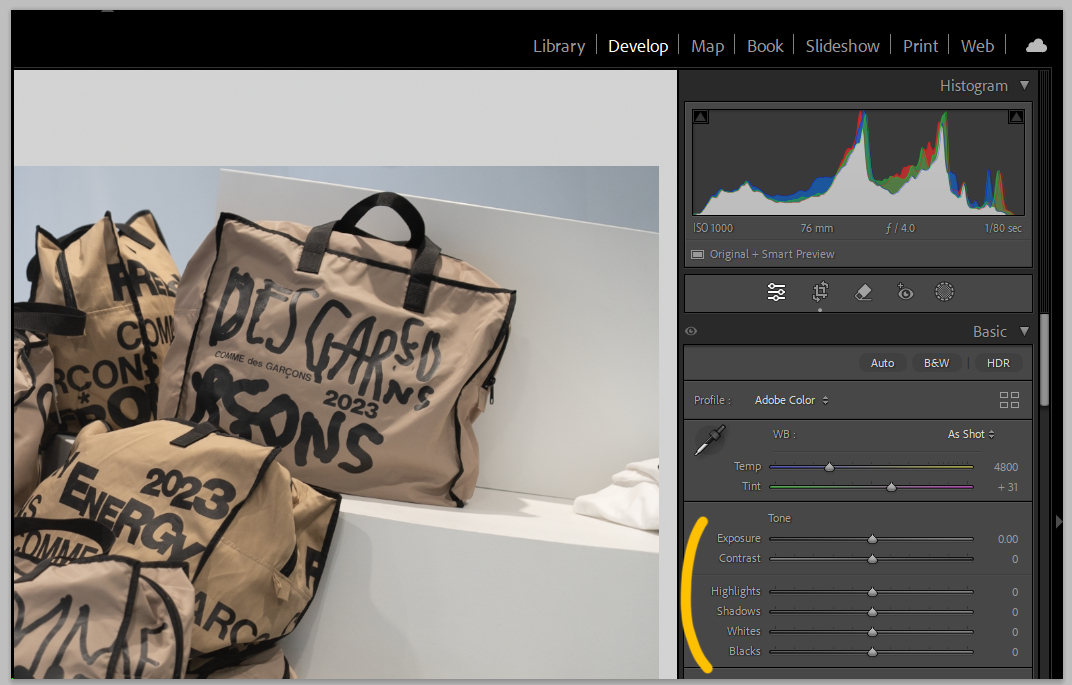This screenshot has height=685, width=1072.
Task: Select the Red Eye correction tool
Action: [x=904, y=293]
